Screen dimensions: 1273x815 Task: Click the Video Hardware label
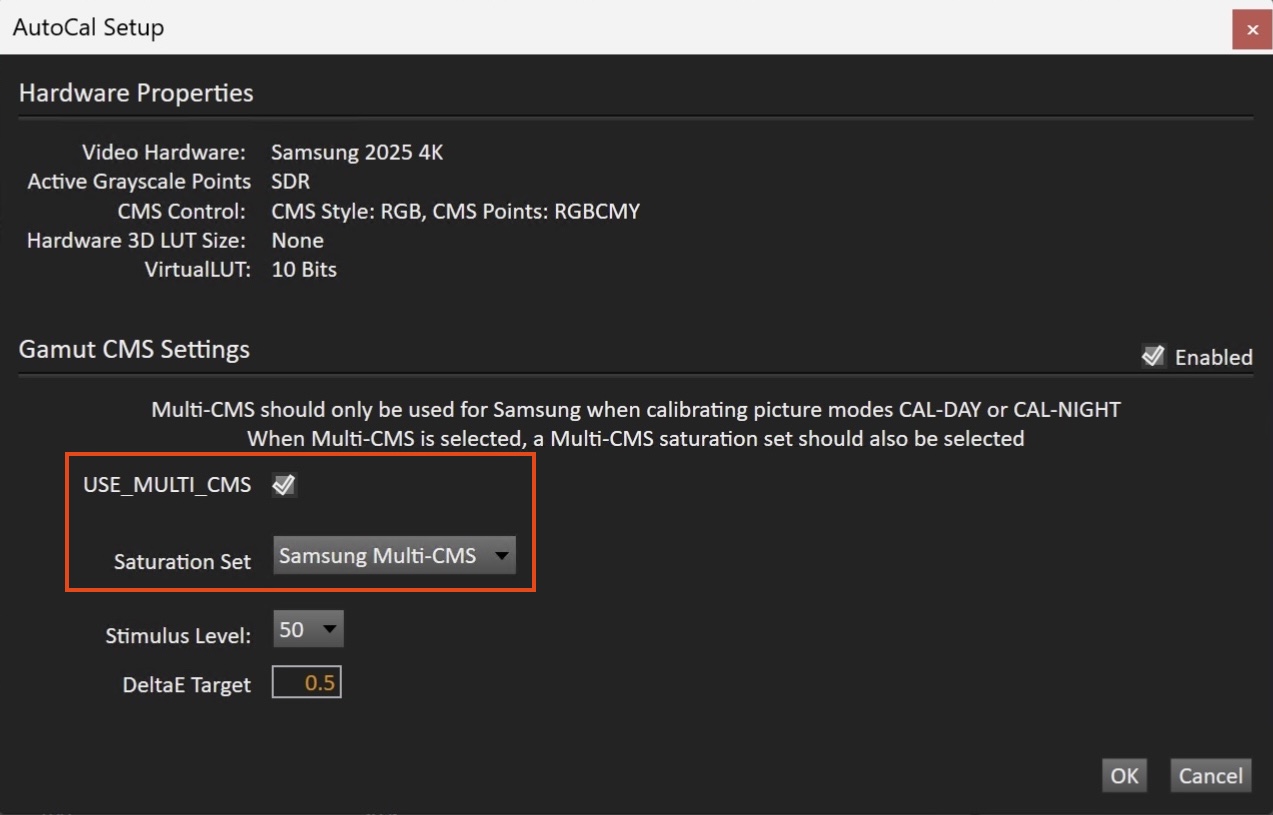[x=163, y=153]
